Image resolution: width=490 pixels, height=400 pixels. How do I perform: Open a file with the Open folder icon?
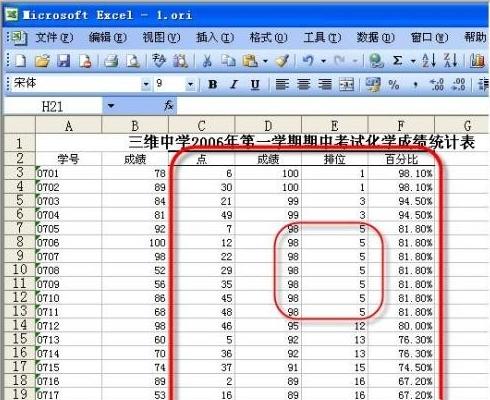42,61
